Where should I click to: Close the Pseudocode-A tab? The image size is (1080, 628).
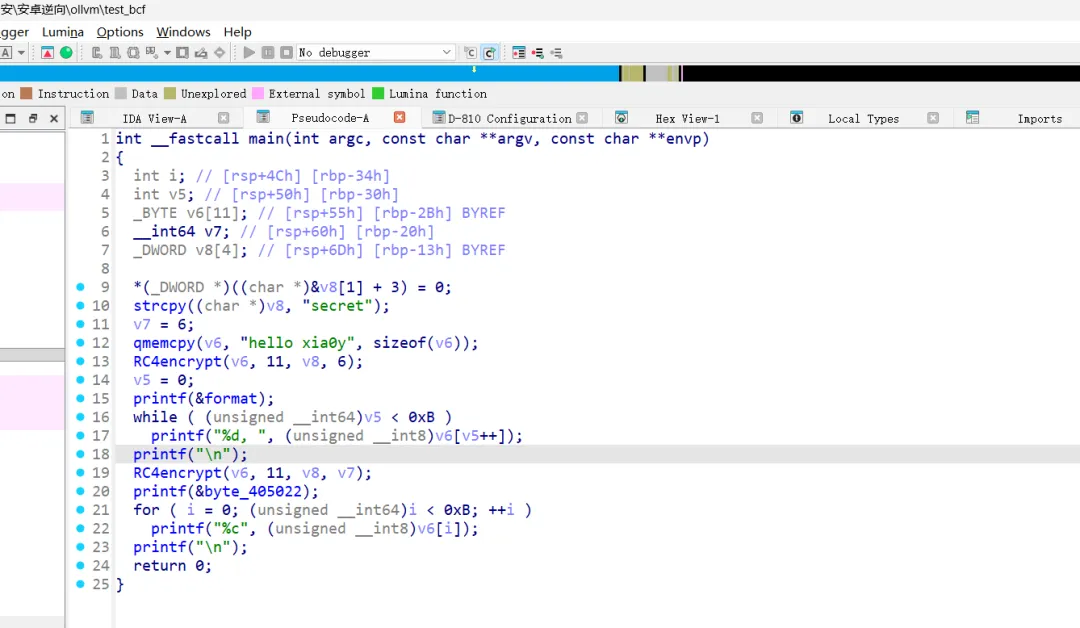[399, 118]
